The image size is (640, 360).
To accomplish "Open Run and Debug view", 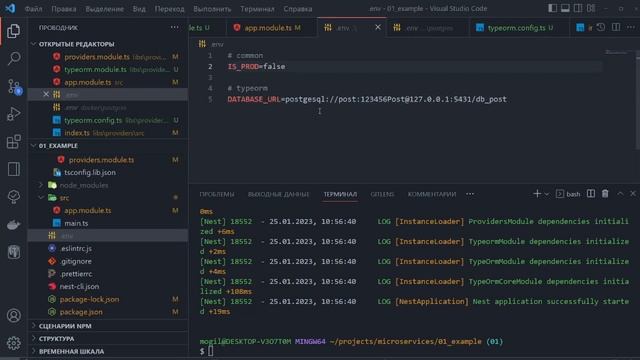I will 13,114.
